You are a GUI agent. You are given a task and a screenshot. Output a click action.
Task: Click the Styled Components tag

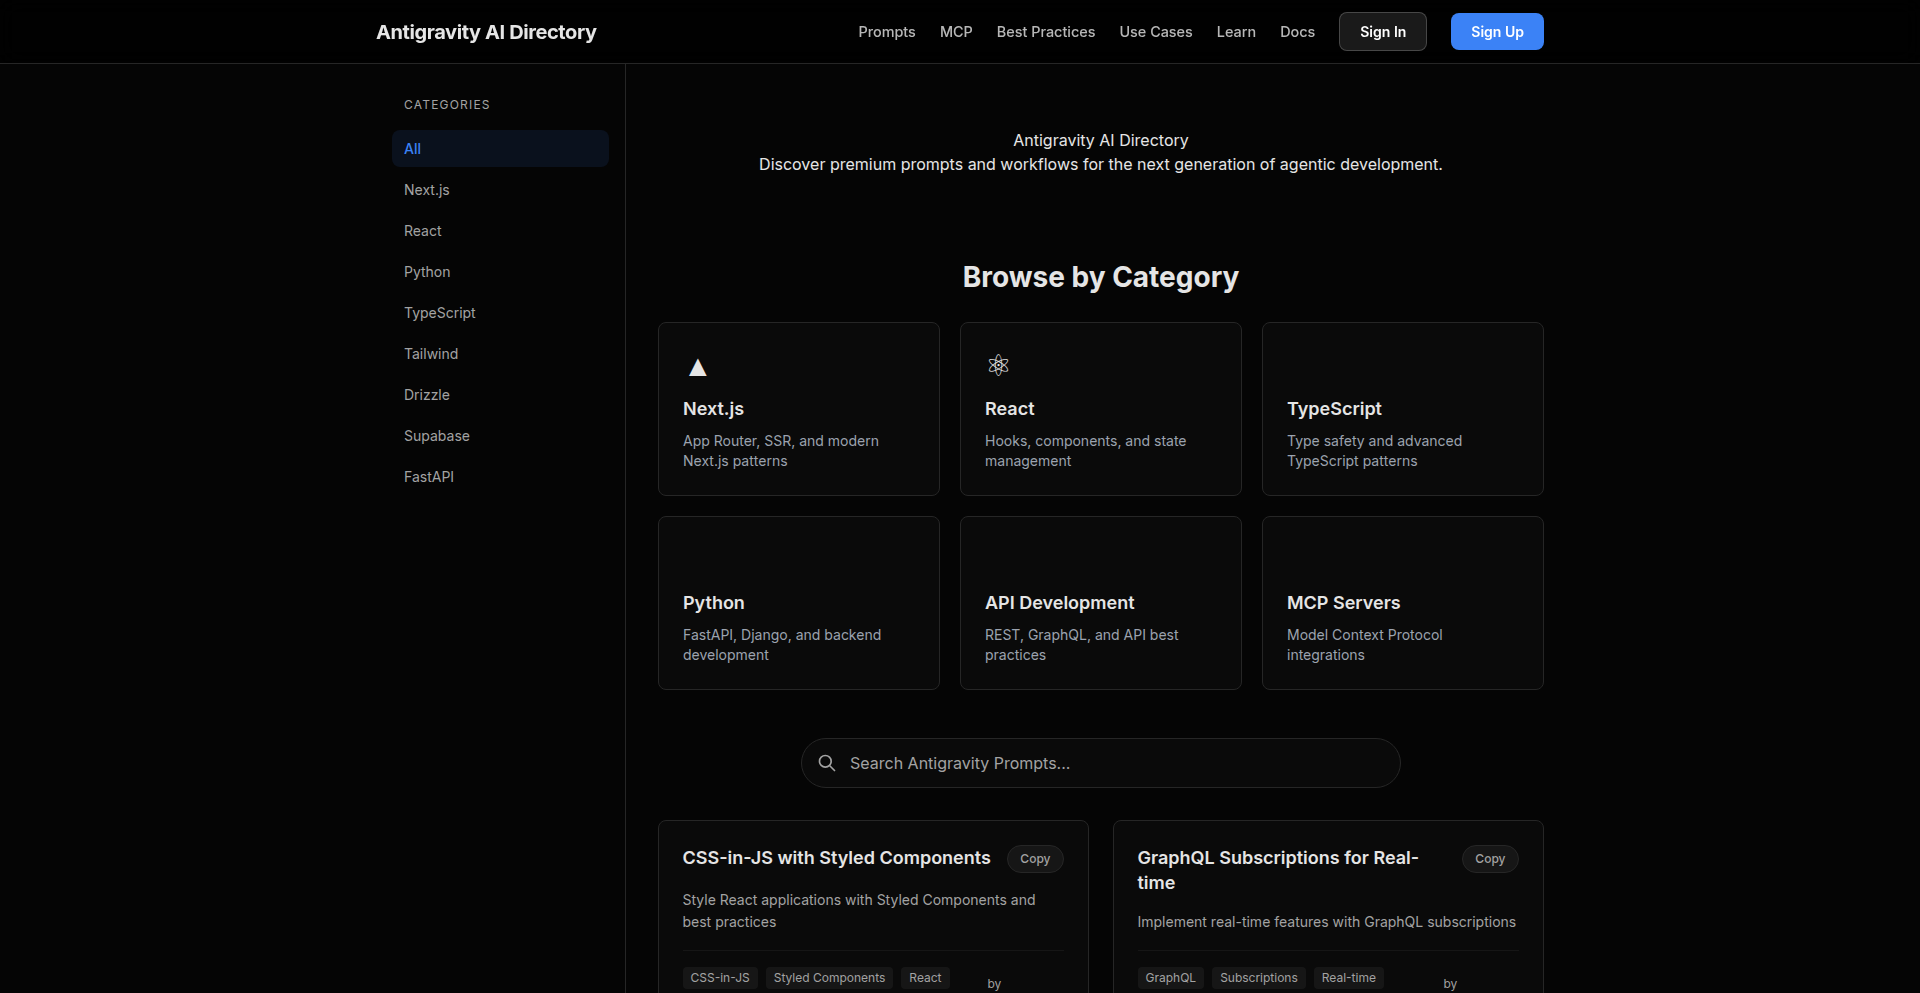tap(829, 978)
